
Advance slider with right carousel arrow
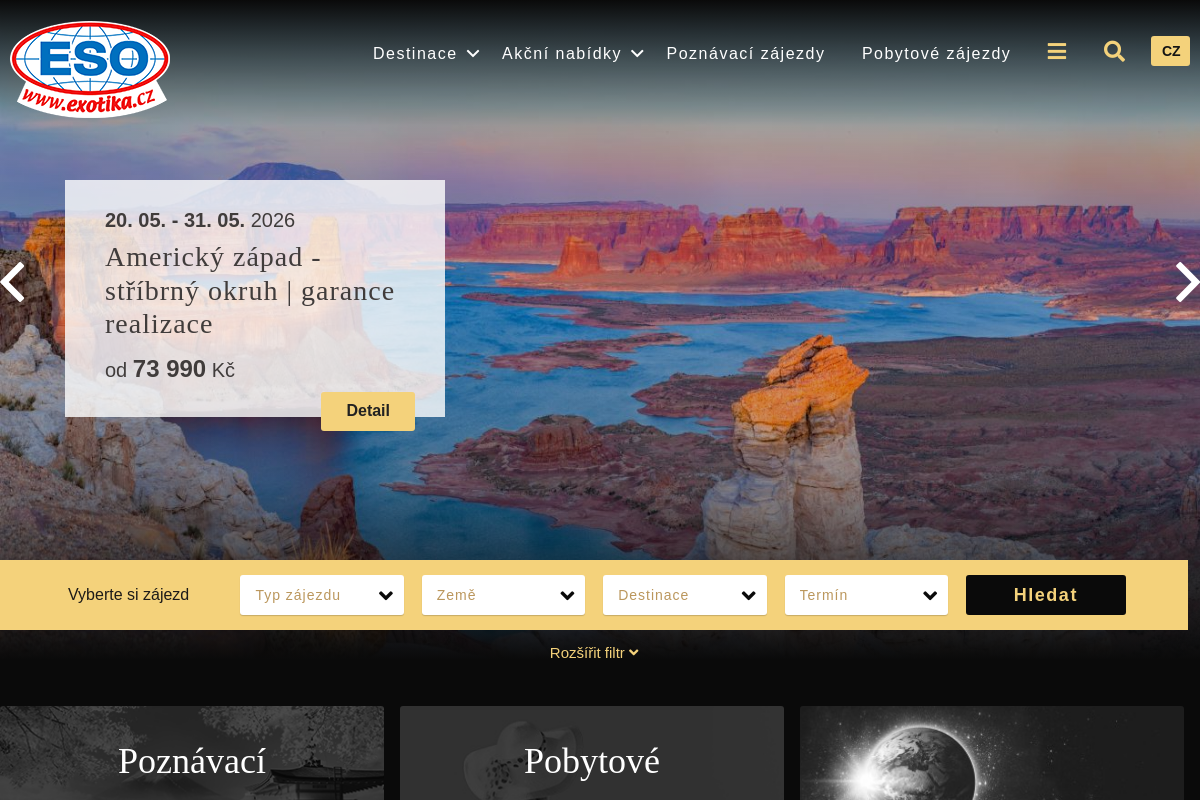[x=1188, y=283]
